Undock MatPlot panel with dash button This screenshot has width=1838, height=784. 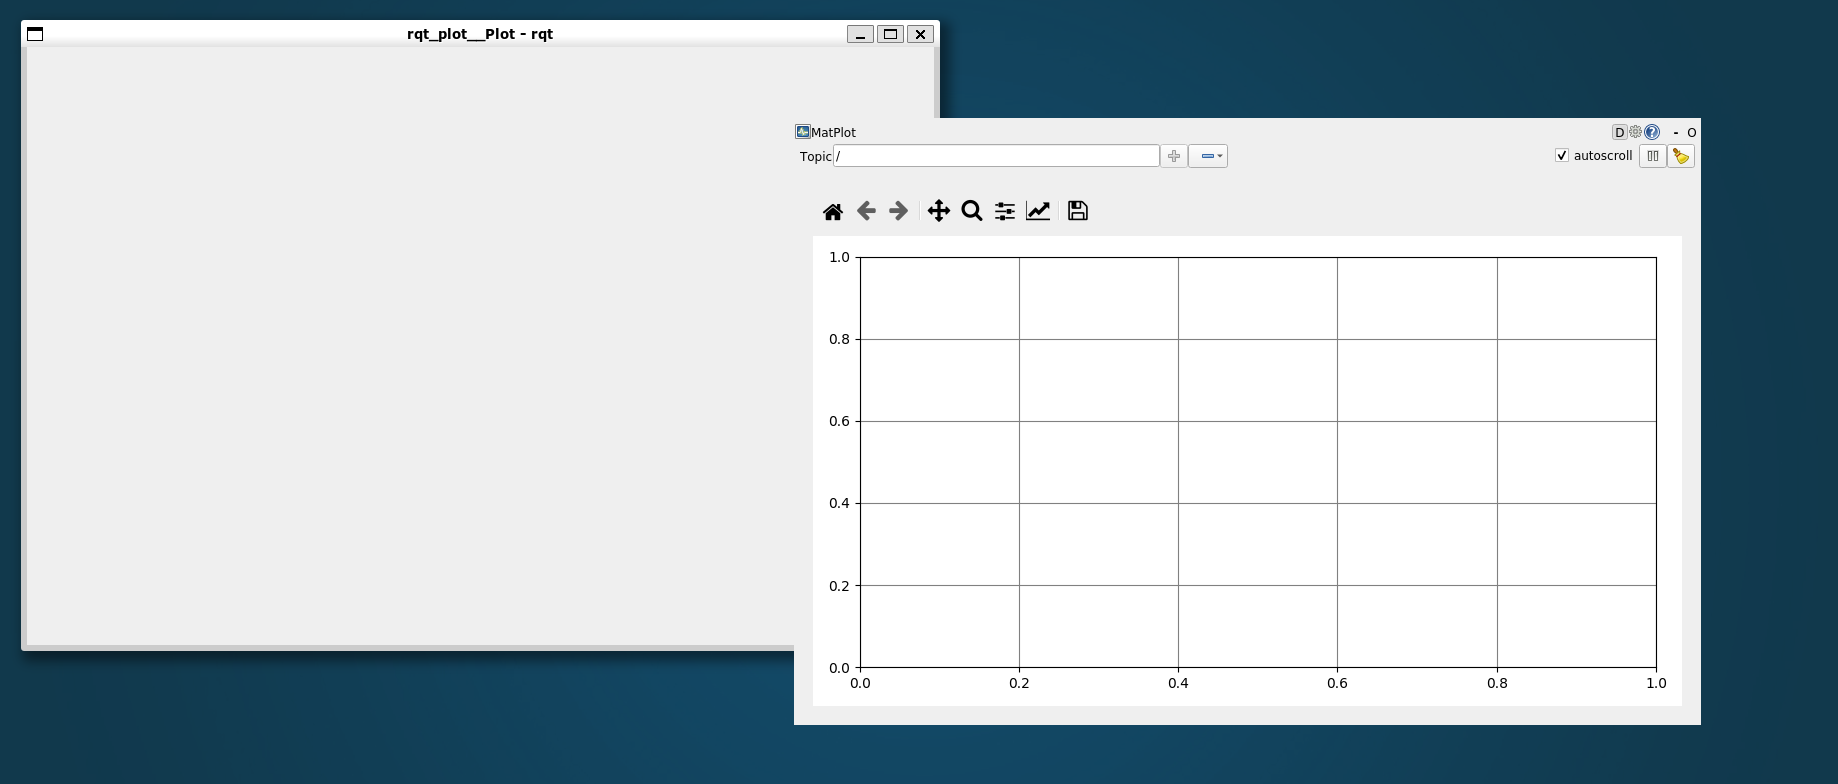[x=1676, y=132]
